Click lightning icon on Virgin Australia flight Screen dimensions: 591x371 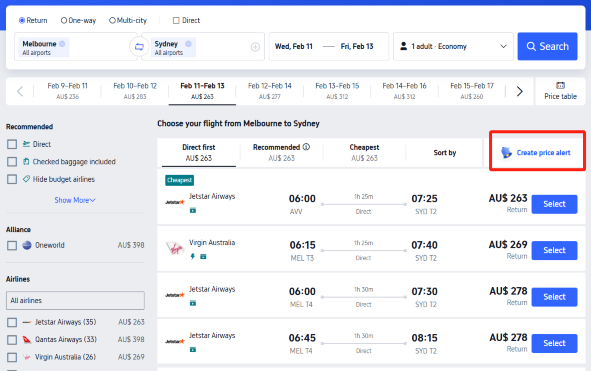click(x=193, y=256)
